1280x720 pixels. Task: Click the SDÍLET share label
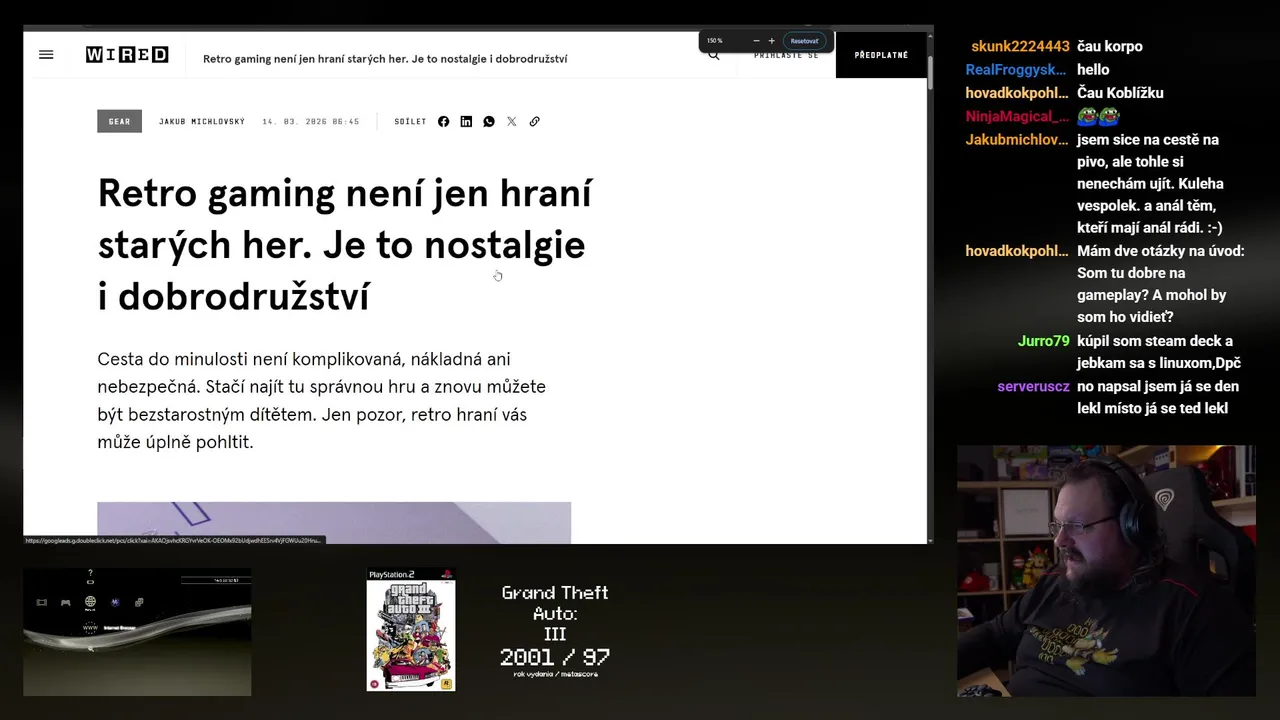click(x=410, y=121)
